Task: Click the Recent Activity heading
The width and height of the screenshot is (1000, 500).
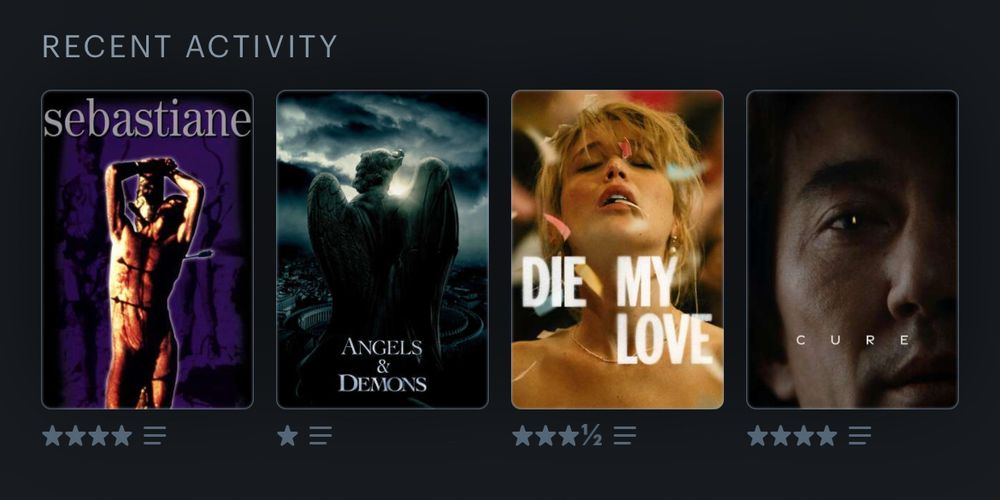Action: 189,47
